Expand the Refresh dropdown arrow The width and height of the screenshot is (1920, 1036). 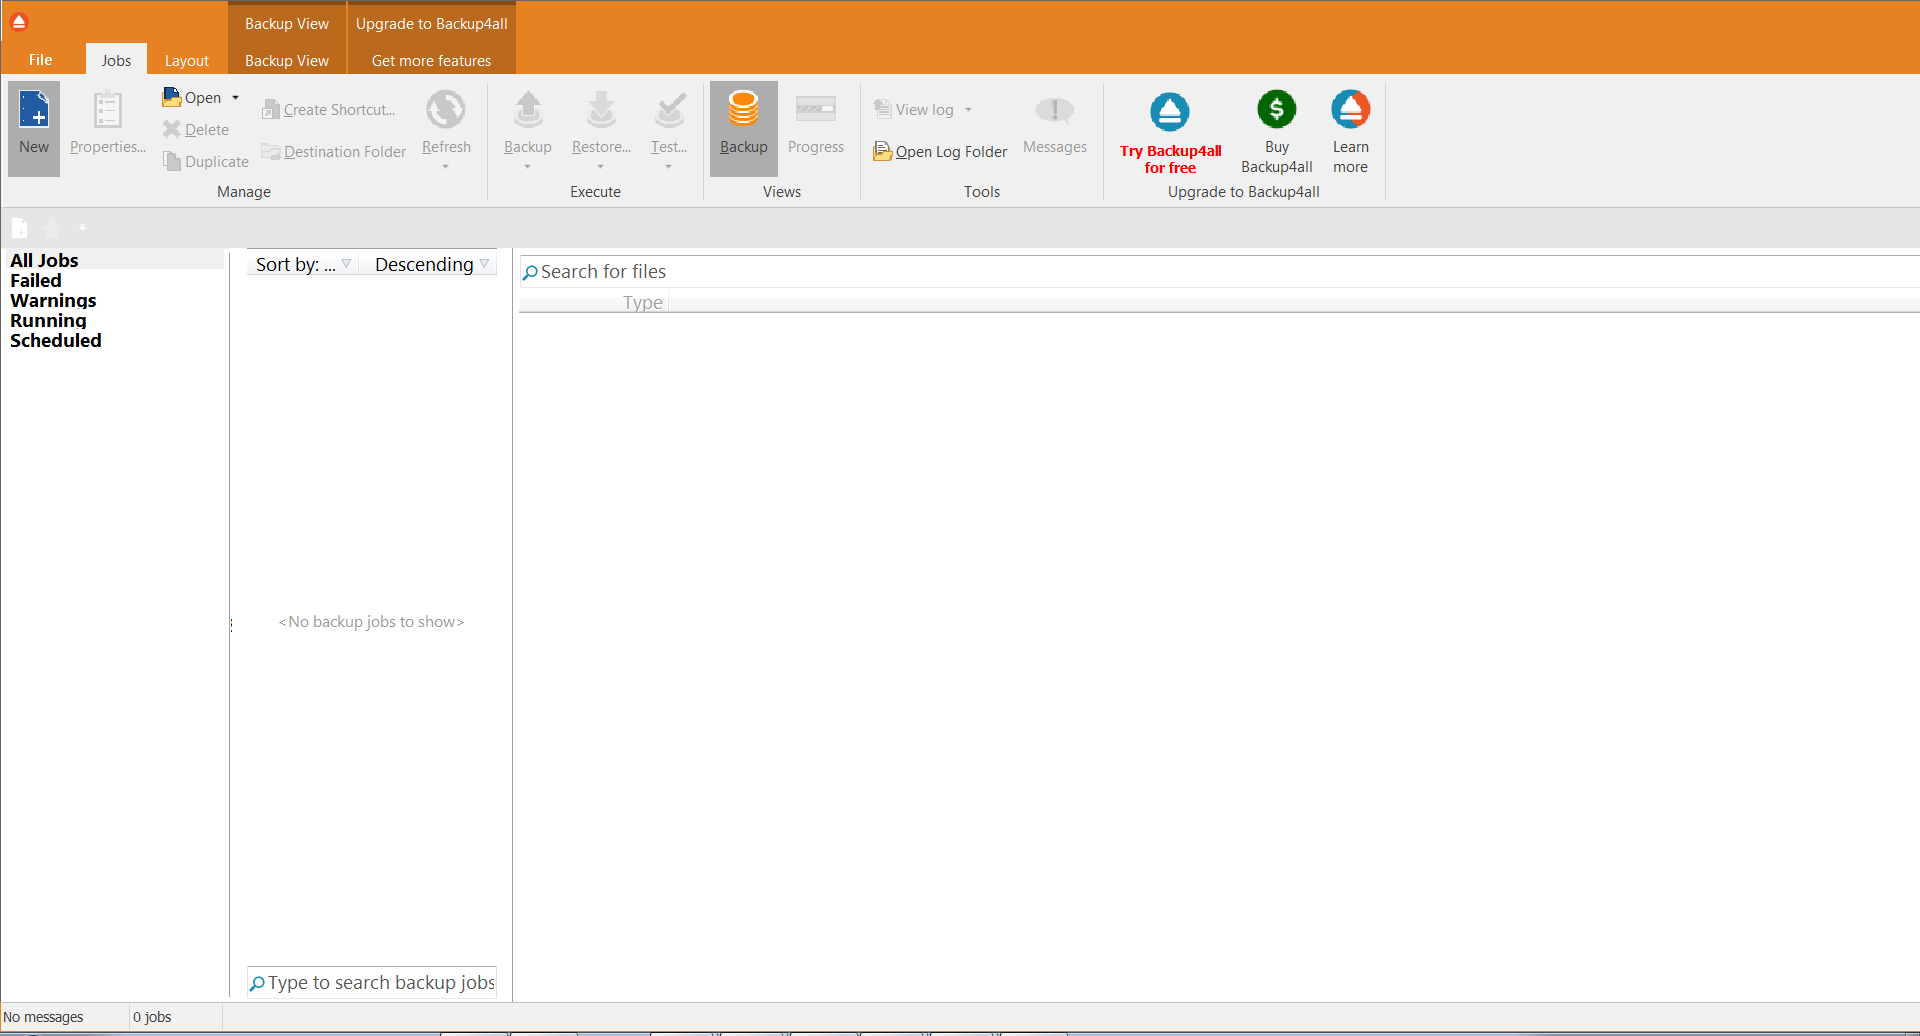(446, 166)
